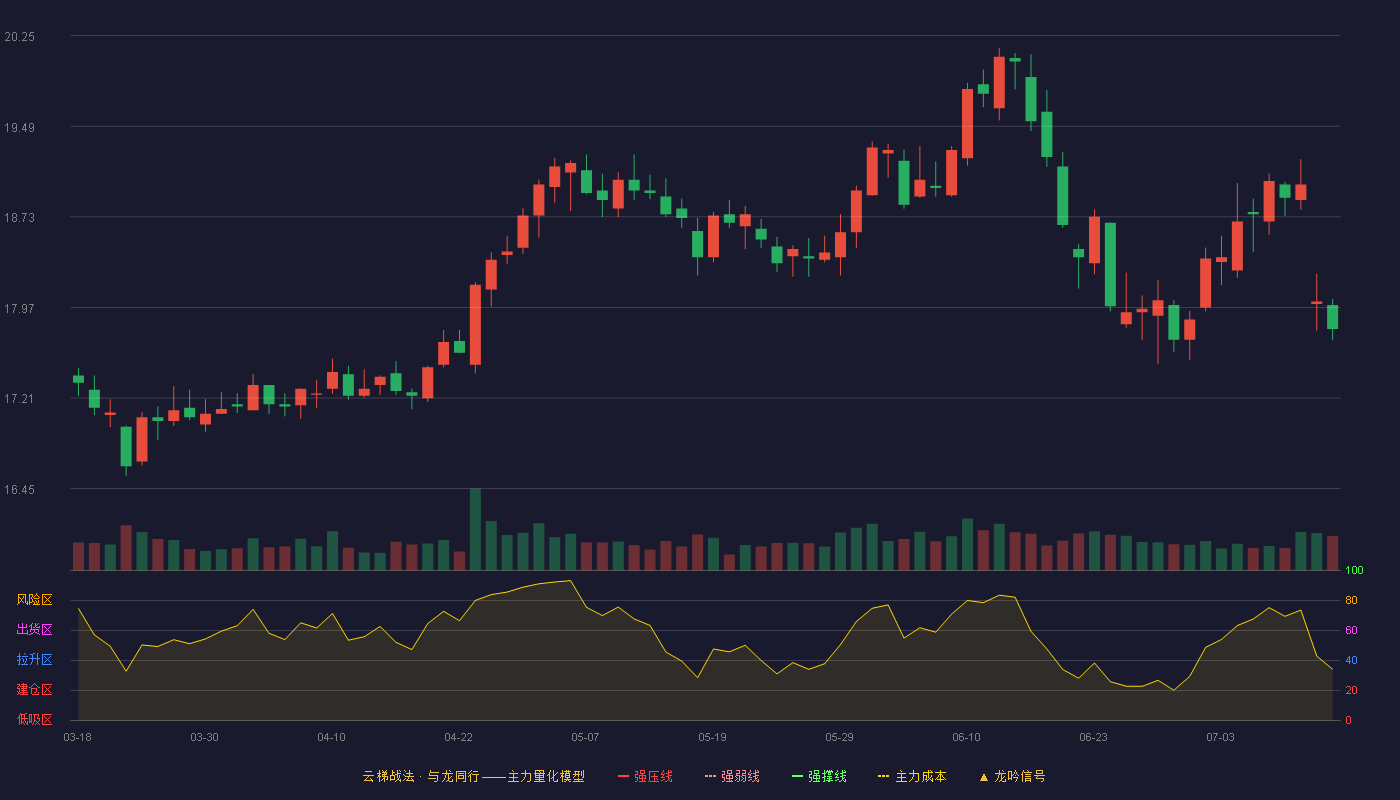The width and height of the screenshot is (1400, 800).
Task: Toggle the 强撑线 legend entry
Action: click(x=819, y=776)
